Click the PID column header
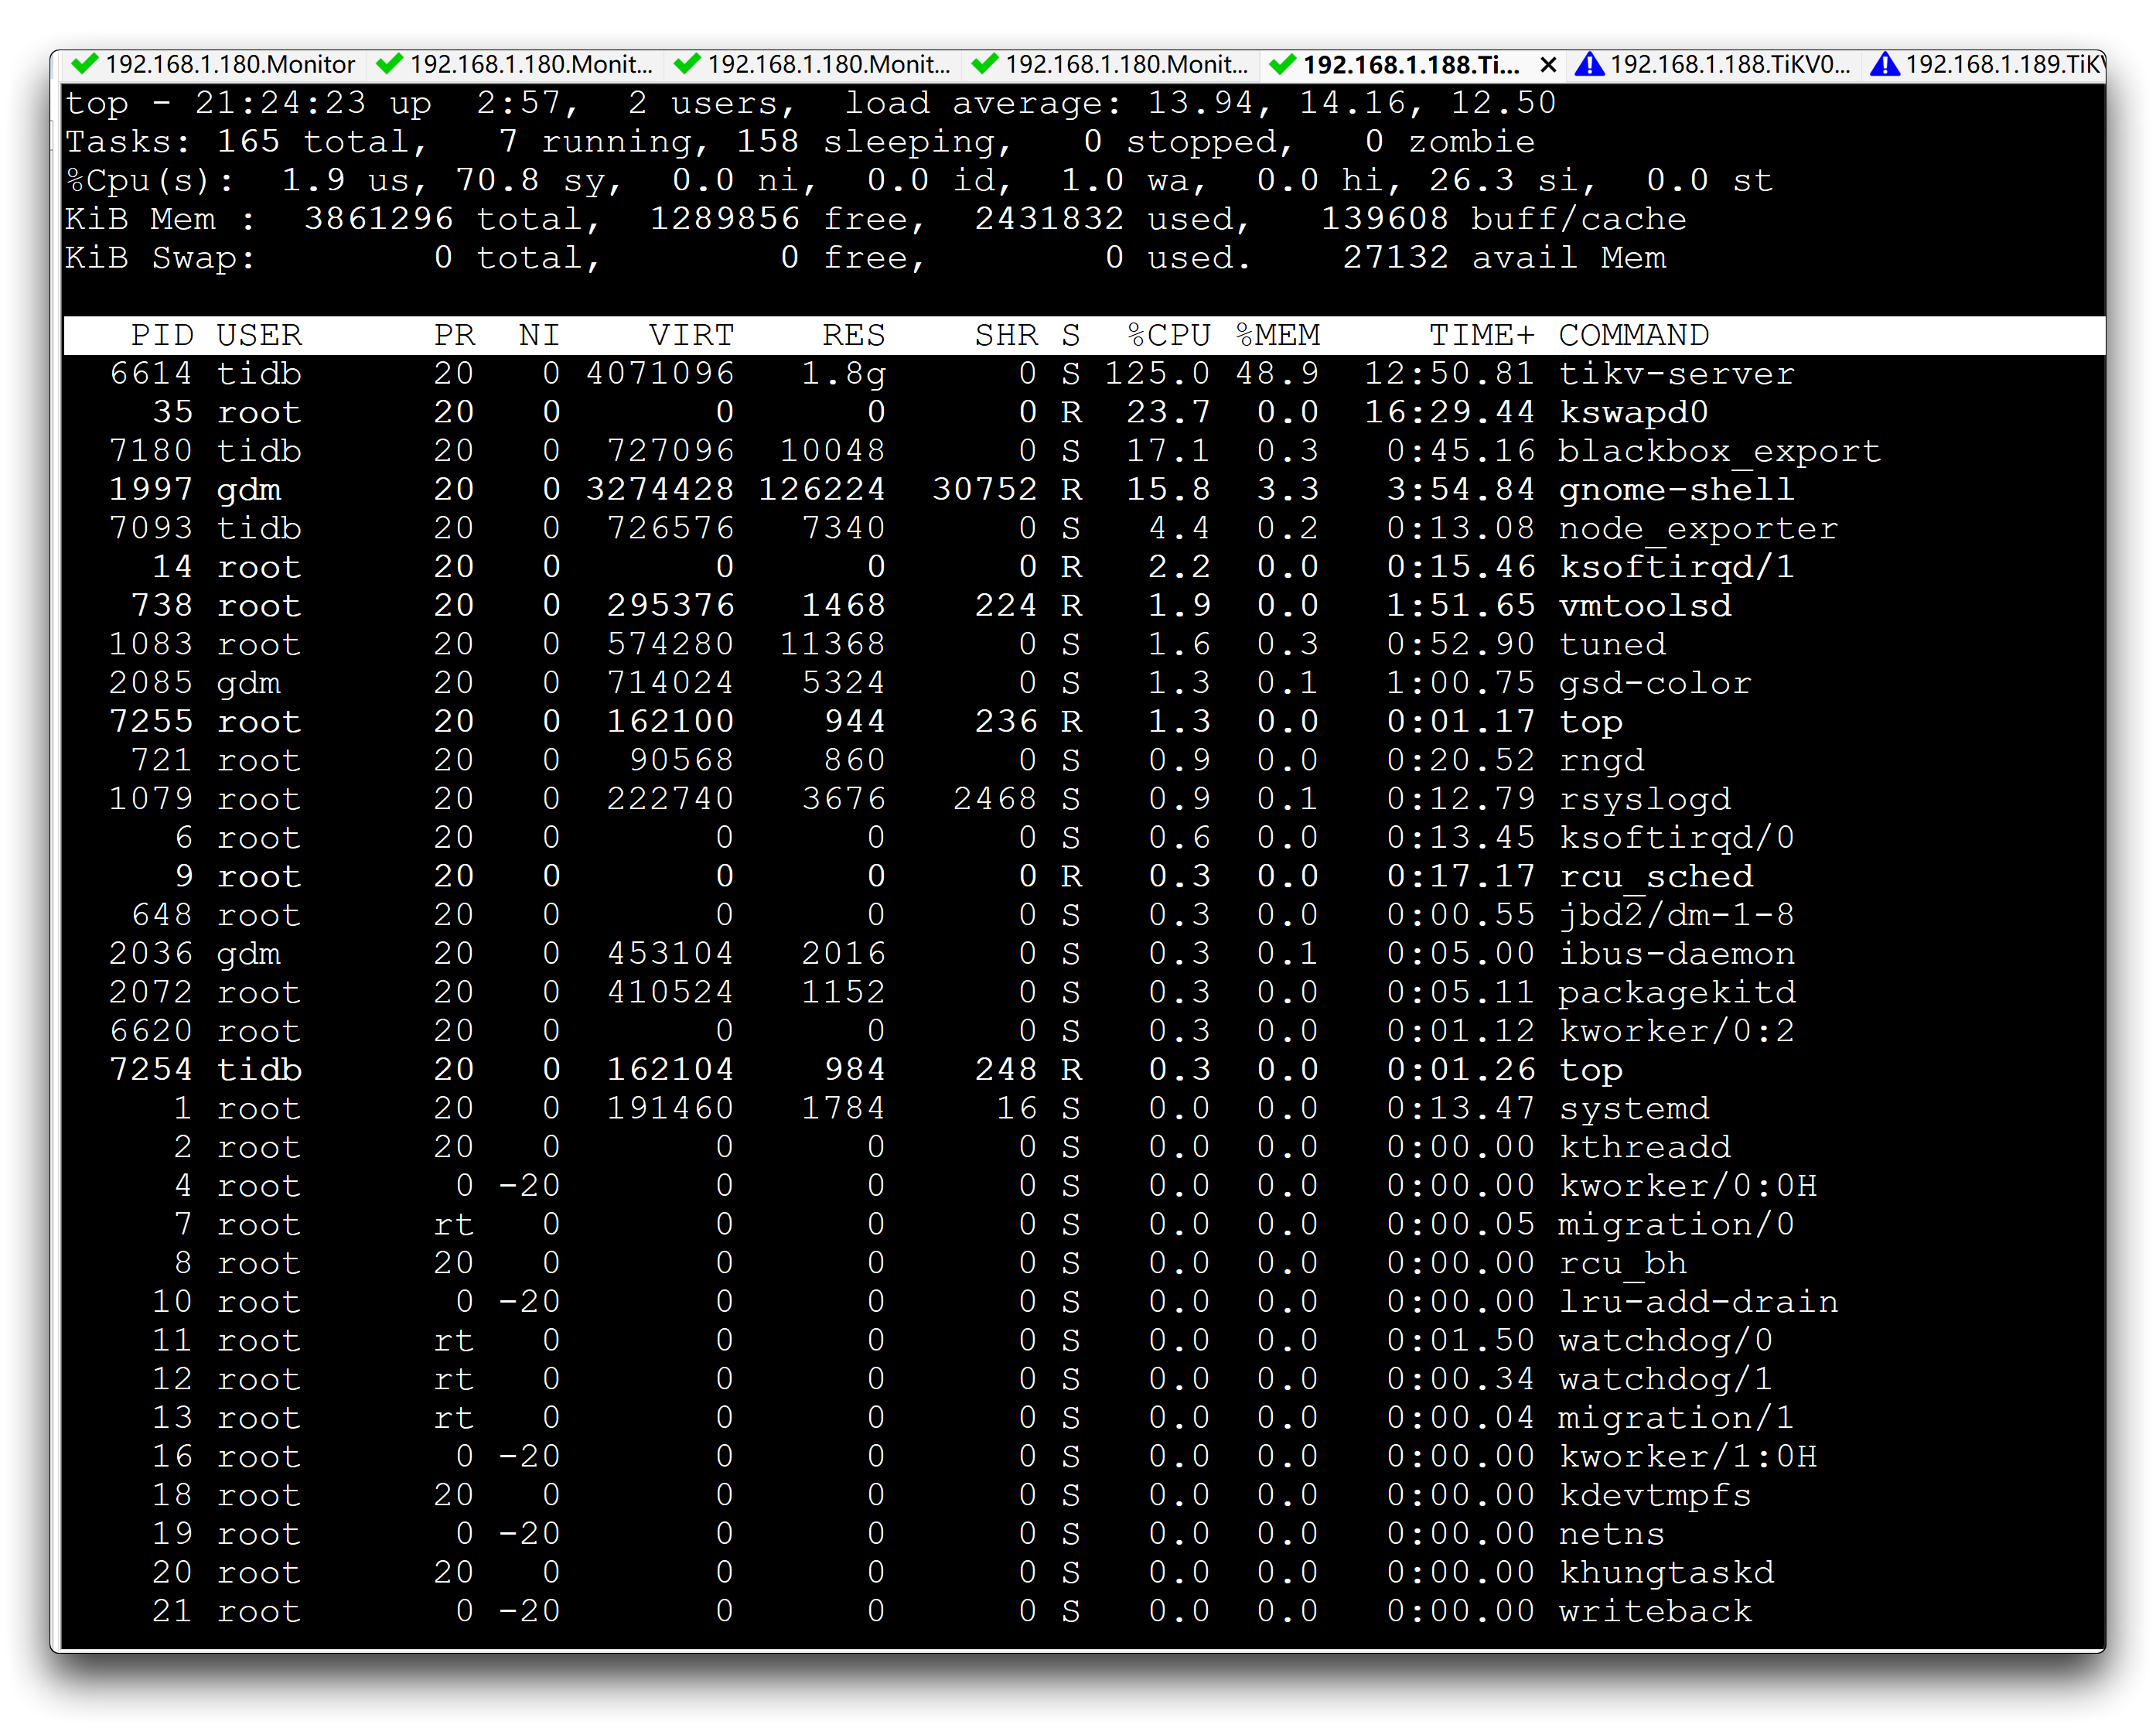This screenshot has width=2156, height=1728. point(161,335)
